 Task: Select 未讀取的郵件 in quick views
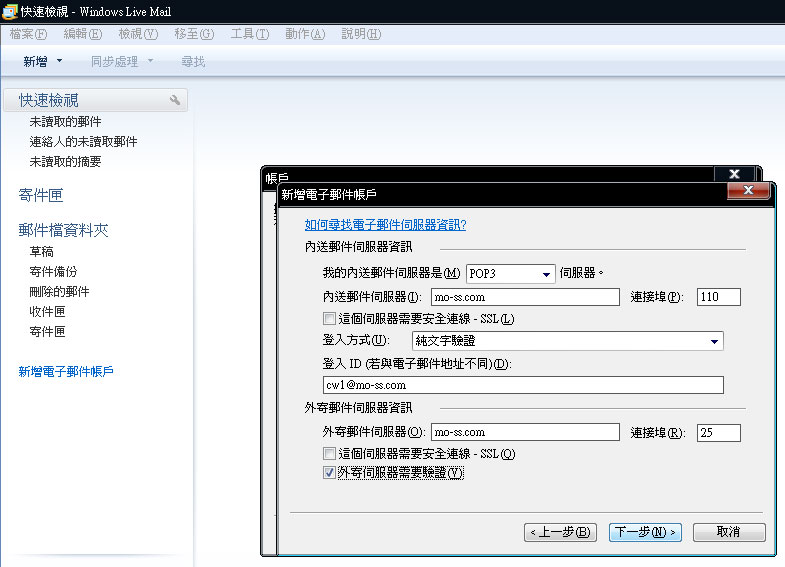click(x=65, y=122)
